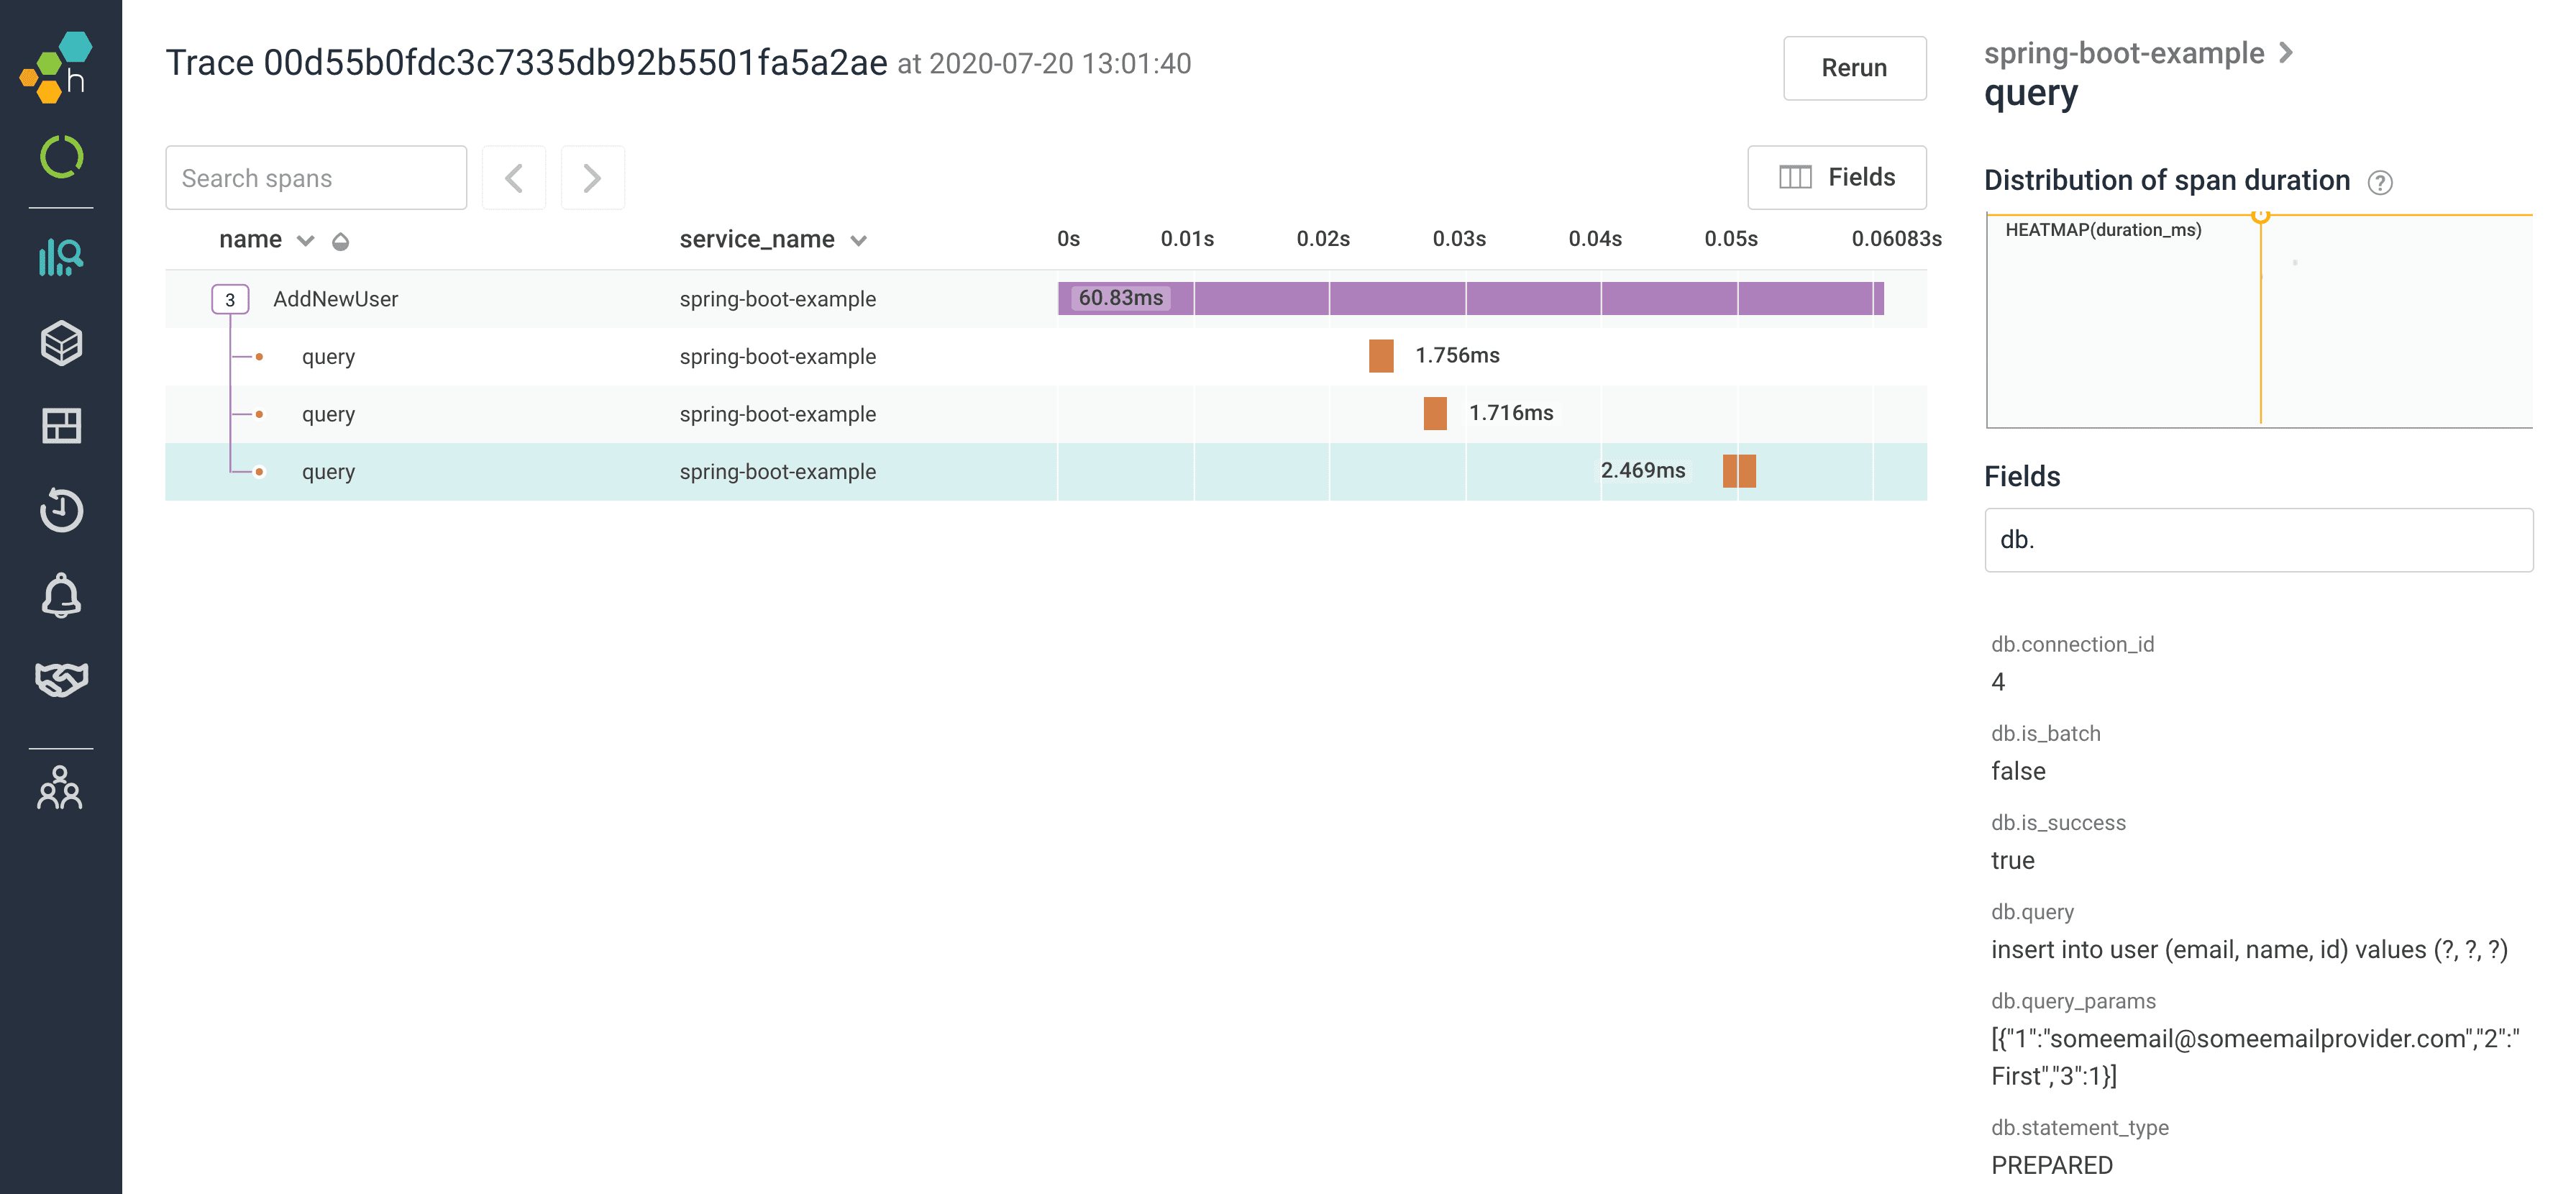Open the Query builder sidebar icon
2576x1194 pixels.
point(61,257)
